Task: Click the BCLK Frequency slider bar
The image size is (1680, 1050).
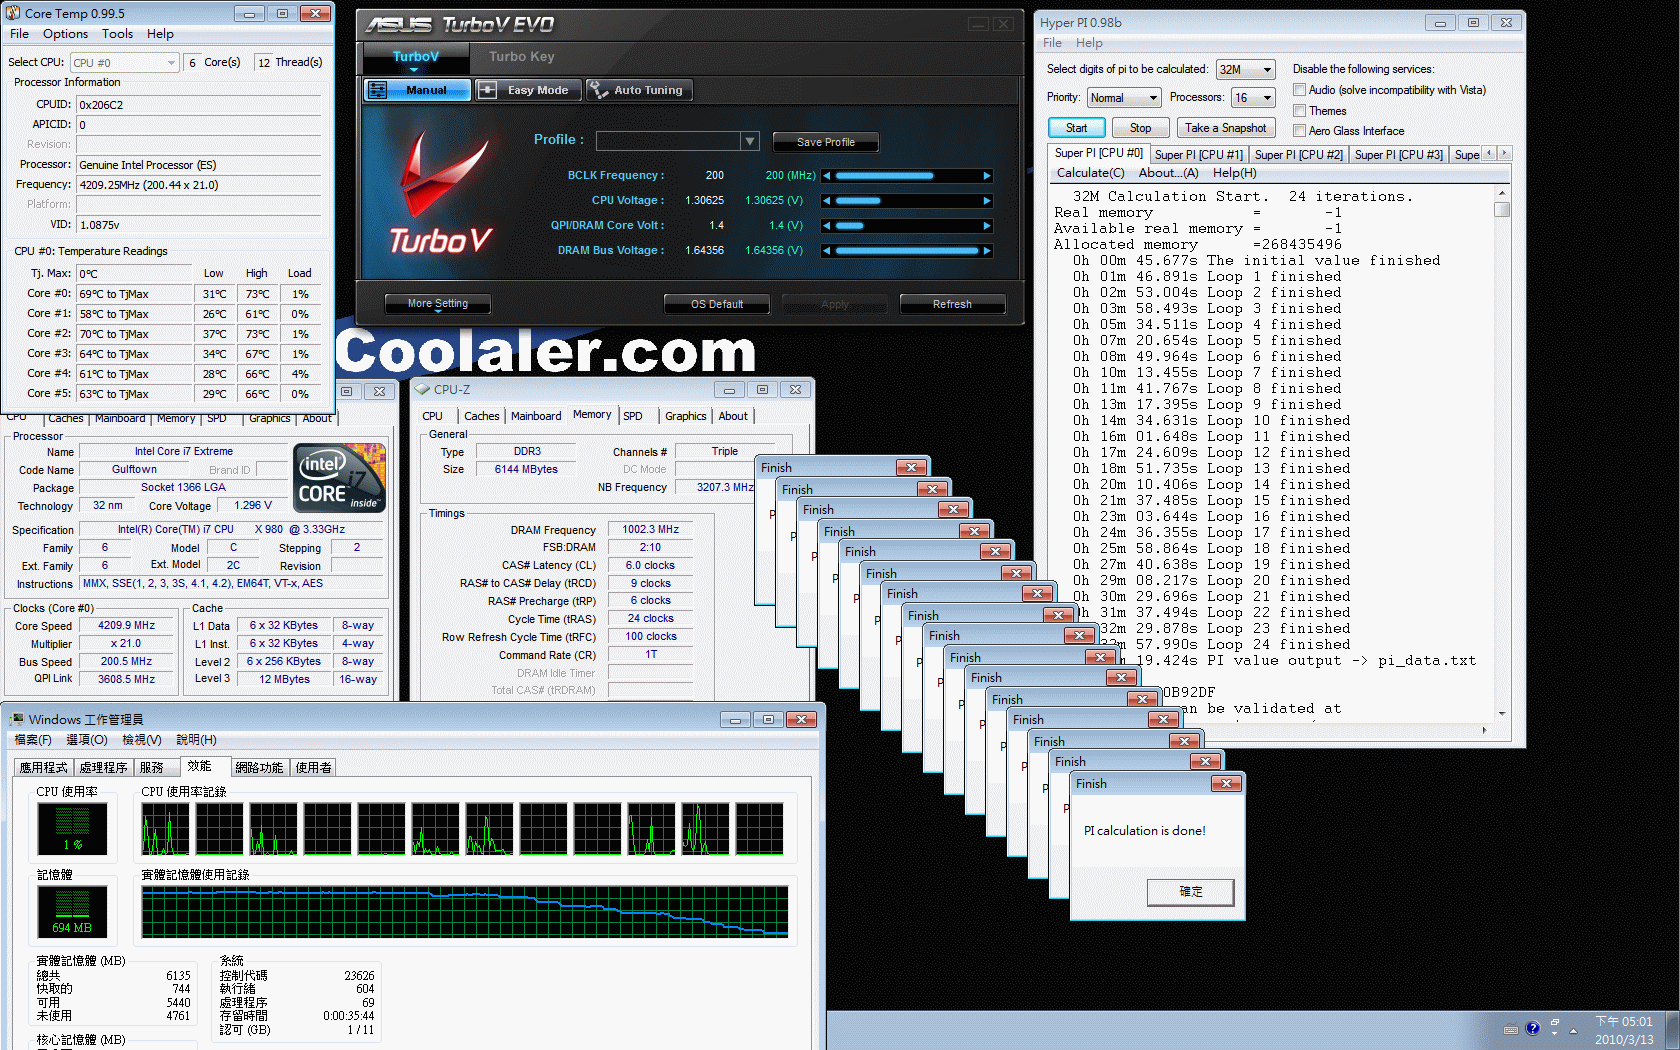Action: (x=907, y=176)
